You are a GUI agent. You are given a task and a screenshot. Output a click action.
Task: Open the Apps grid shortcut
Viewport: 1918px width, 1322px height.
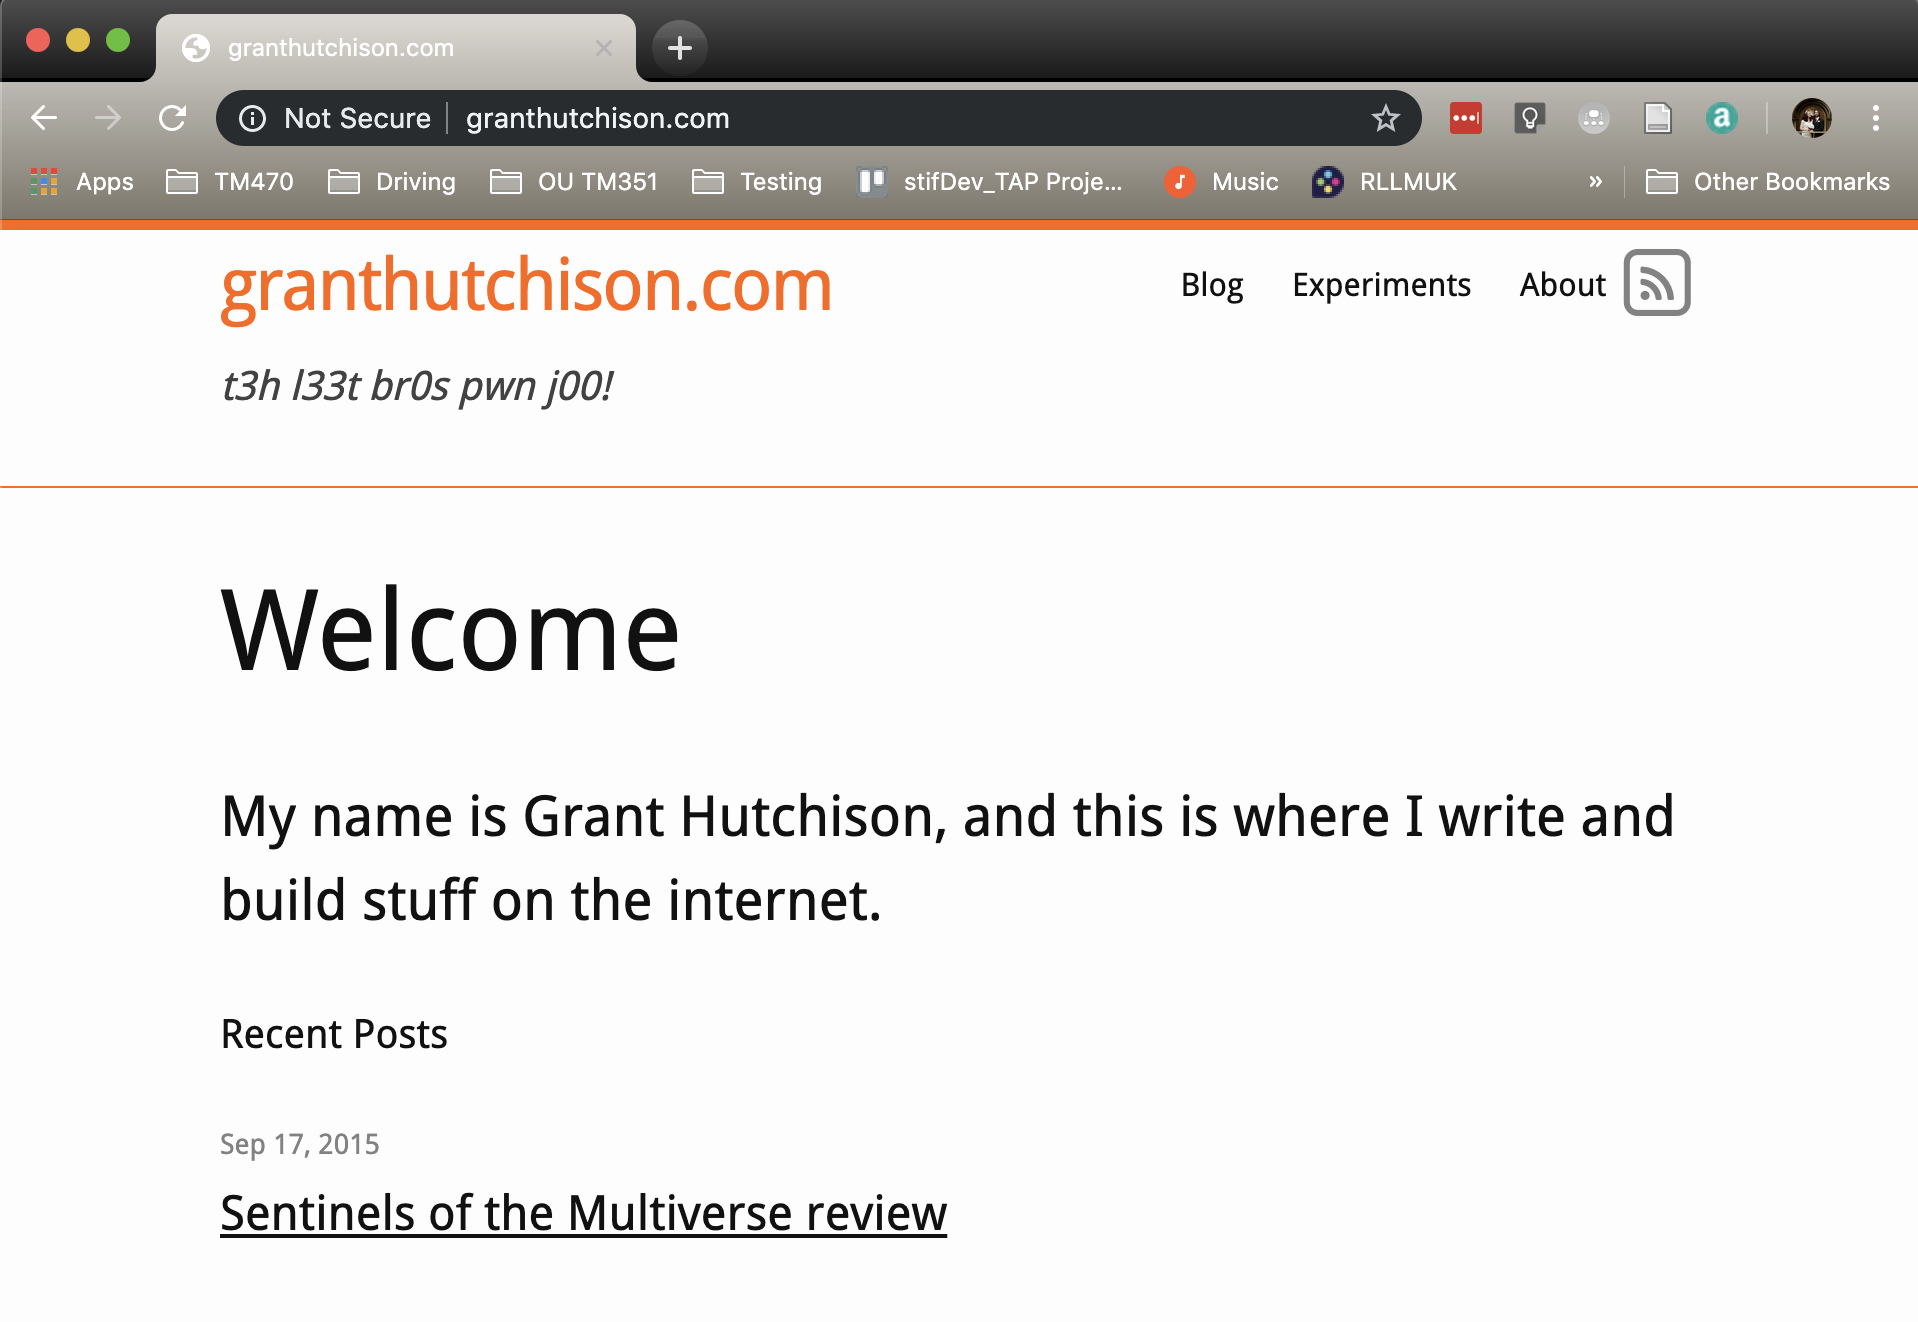point(82,182)
